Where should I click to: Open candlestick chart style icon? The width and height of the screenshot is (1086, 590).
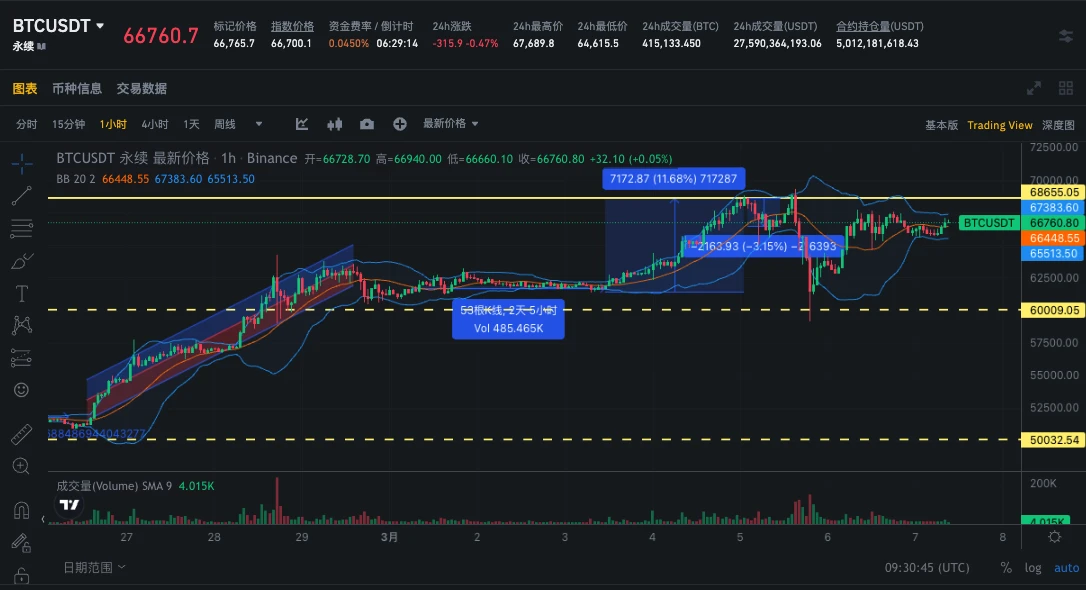335,124
